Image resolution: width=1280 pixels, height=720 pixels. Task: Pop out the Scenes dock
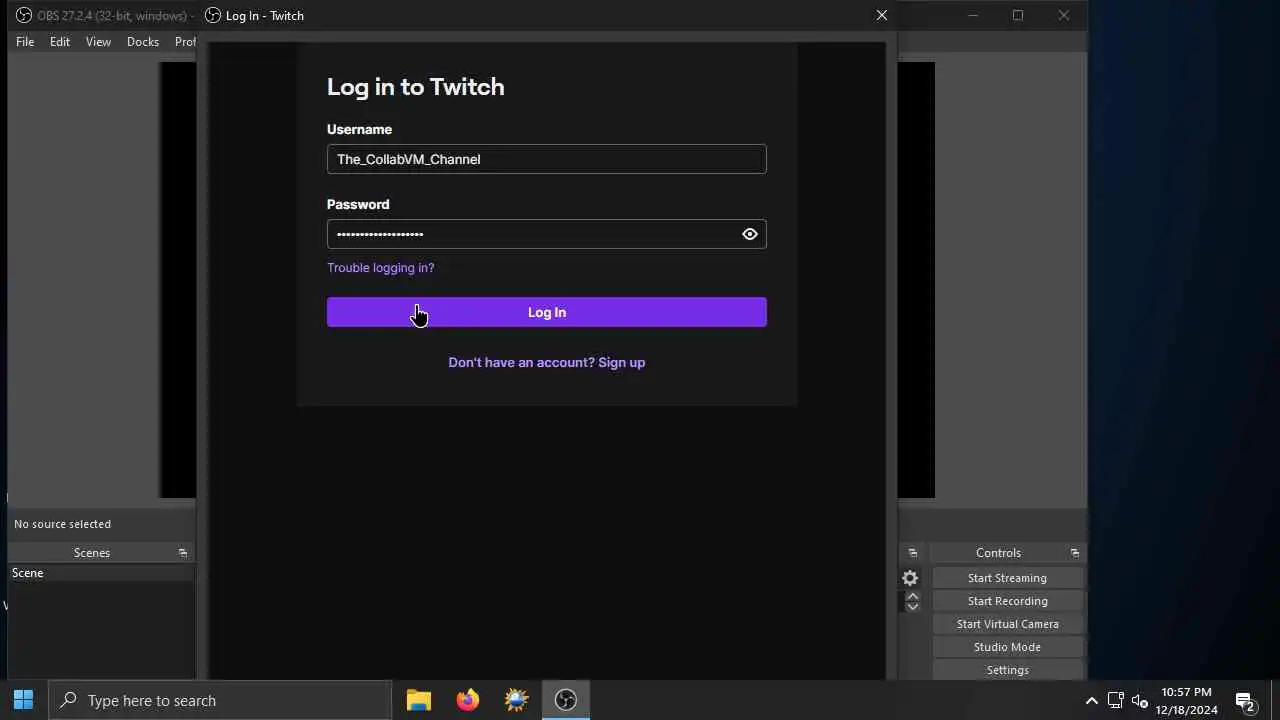(x=183, y=553)
